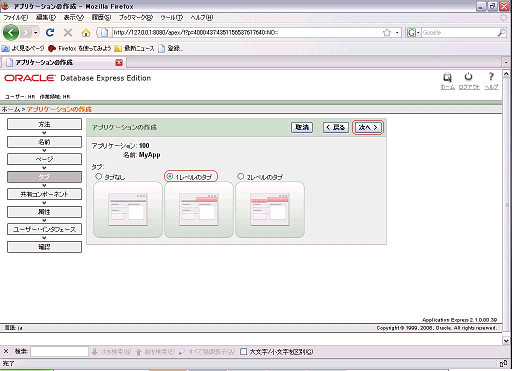The image size is (512, 371).
Task: Click the 取消 cancel button
Action: pos(302,127)
